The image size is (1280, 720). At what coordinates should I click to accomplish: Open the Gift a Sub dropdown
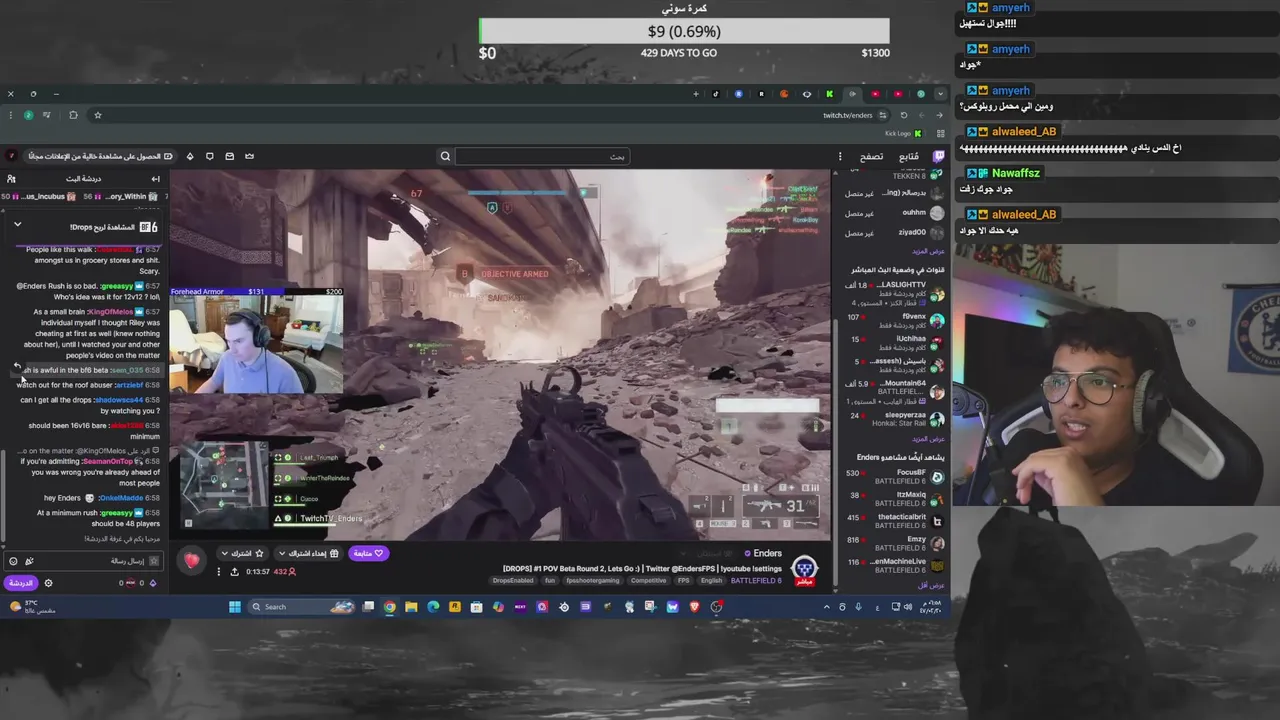[x=308, y=553]
